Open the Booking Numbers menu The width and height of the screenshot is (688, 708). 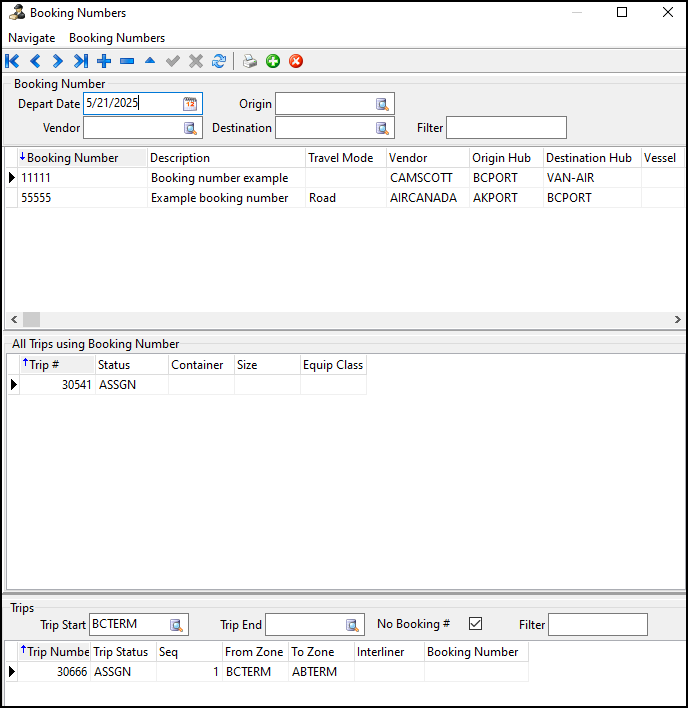click(117, 38)
